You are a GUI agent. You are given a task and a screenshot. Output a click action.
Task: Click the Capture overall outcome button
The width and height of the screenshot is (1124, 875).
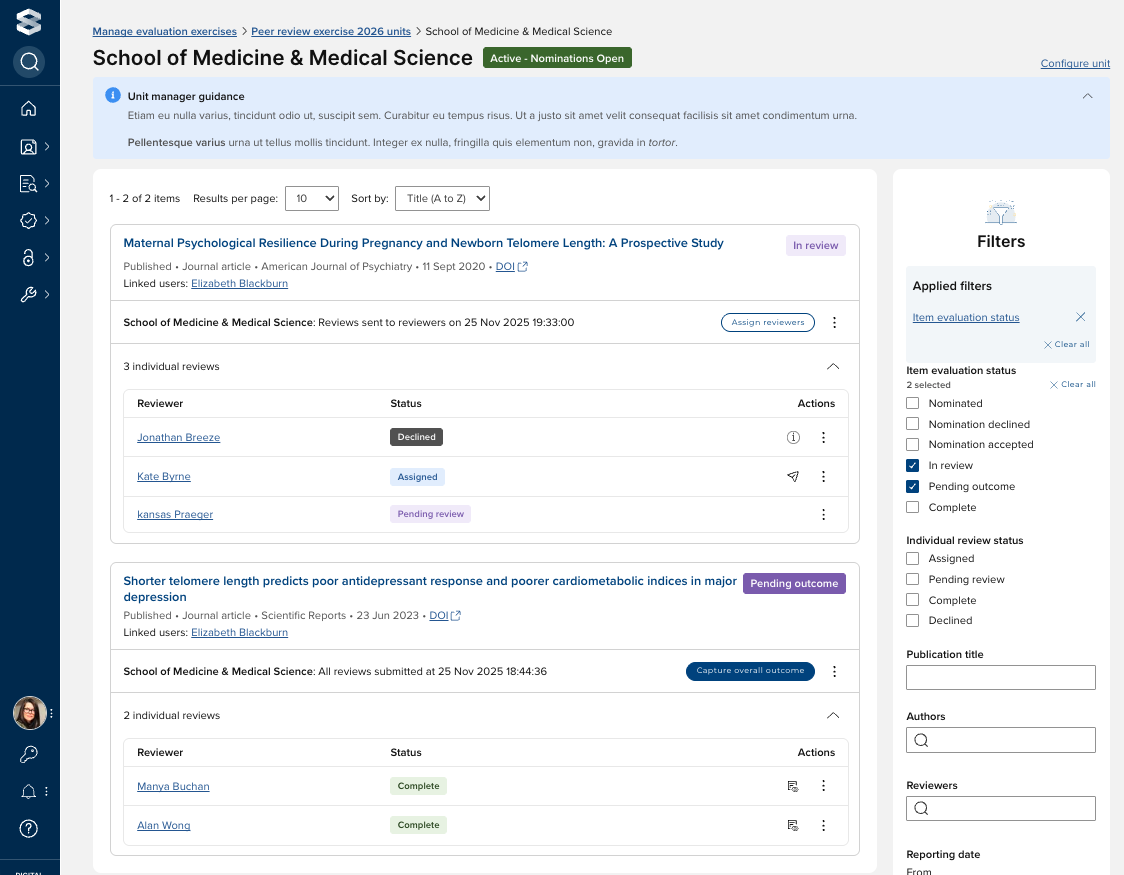(750, 671)
